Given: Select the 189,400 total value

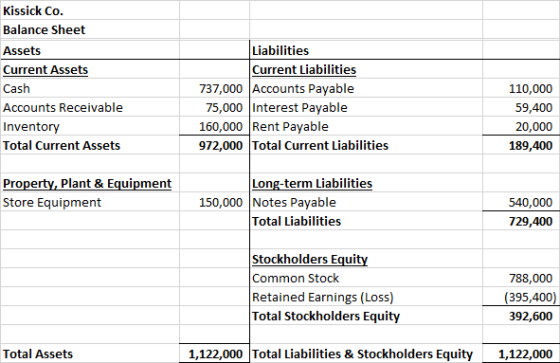Looking at the screenshot, I should pyautogui.click(x=531, y=145).
